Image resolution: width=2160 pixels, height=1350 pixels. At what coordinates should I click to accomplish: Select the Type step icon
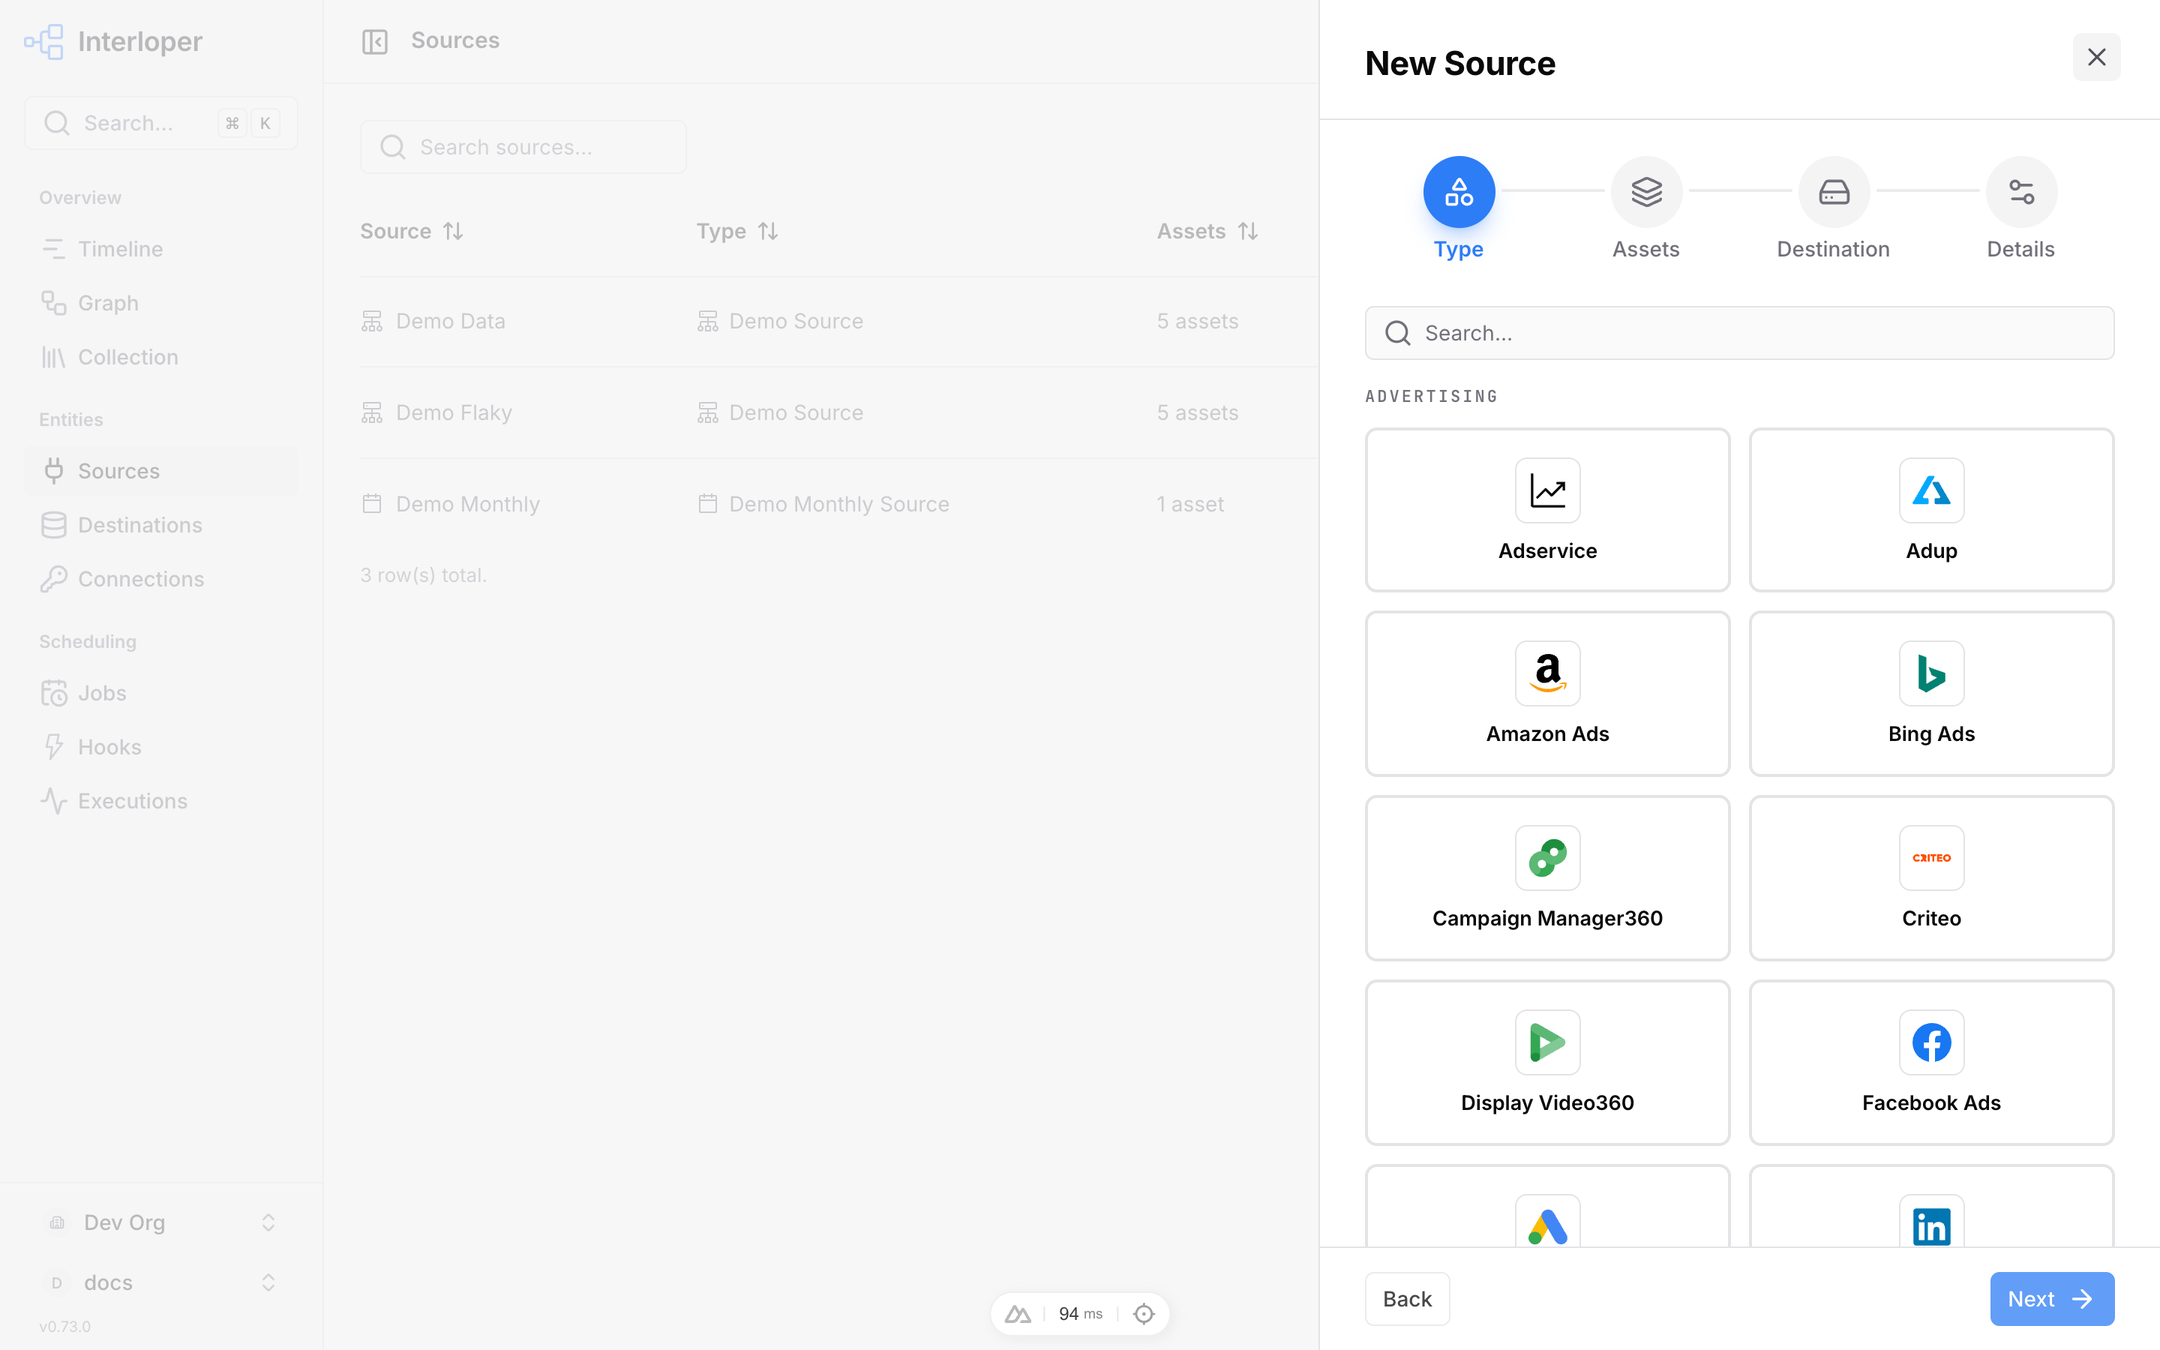click(1459, 192)
